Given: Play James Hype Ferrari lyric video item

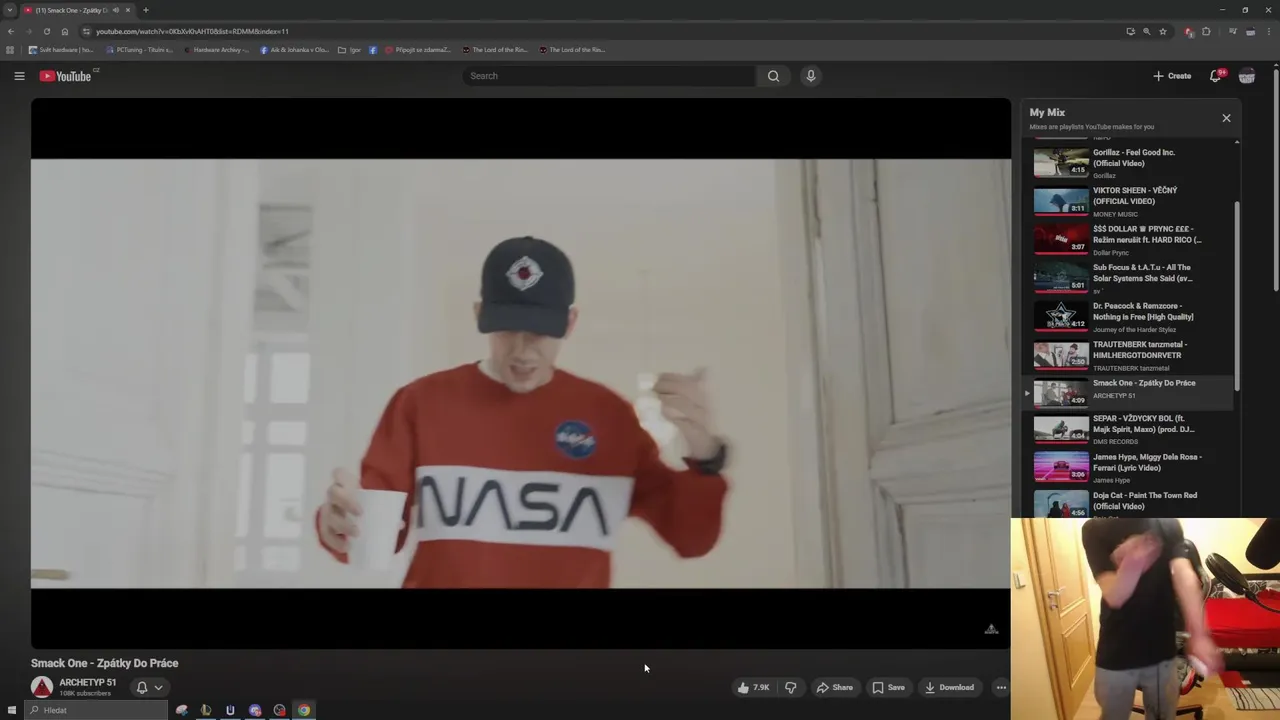Looking at the screenshot, I should tap(1130, 467).
